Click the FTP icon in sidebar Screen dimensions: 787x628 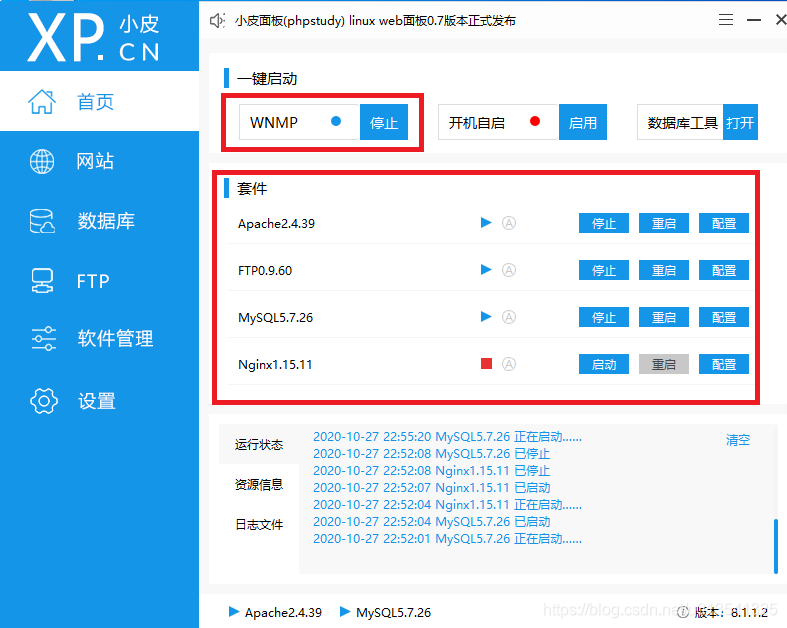[x=42, y=280]
